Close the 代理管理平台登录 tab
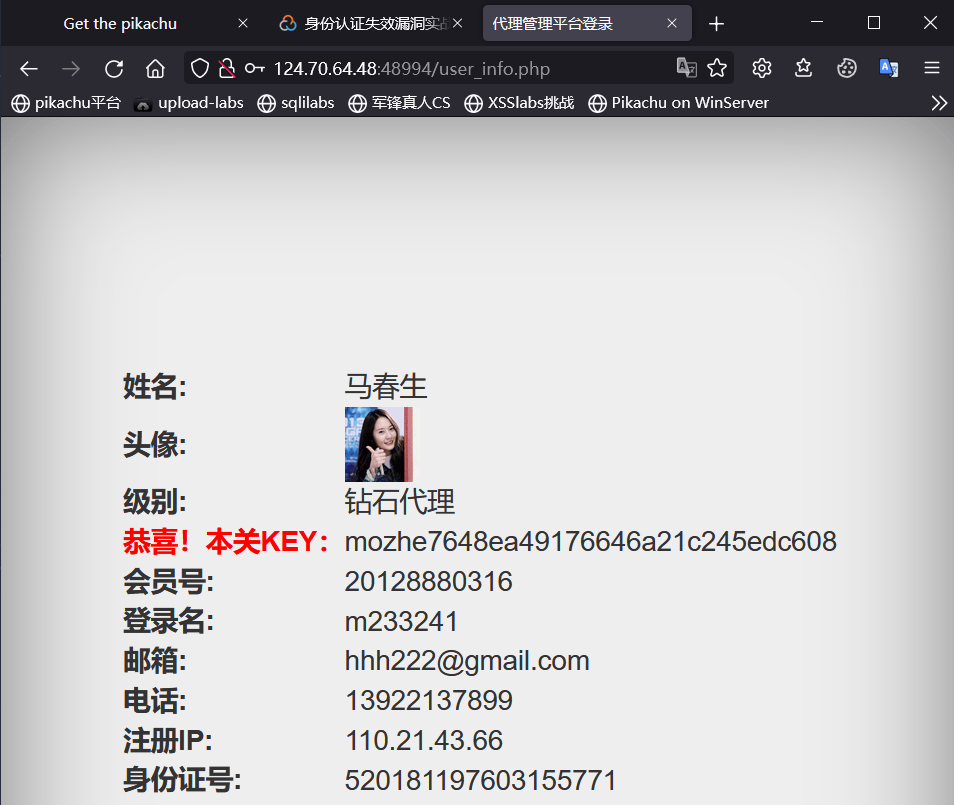Image resolution: width=954 pixels, height=805 pixels. [x=672, y=23]
